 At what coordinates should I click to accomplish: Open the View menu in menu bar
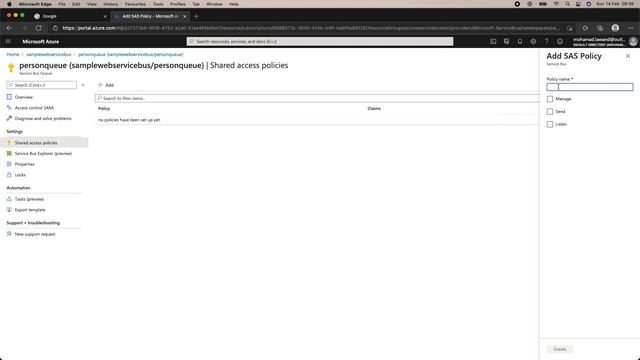(x=92, y=4)
